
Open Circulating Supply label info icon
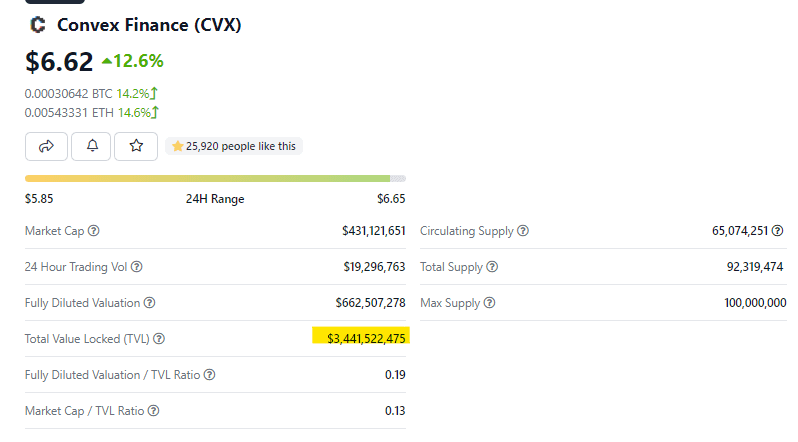(x=523, y=231)
